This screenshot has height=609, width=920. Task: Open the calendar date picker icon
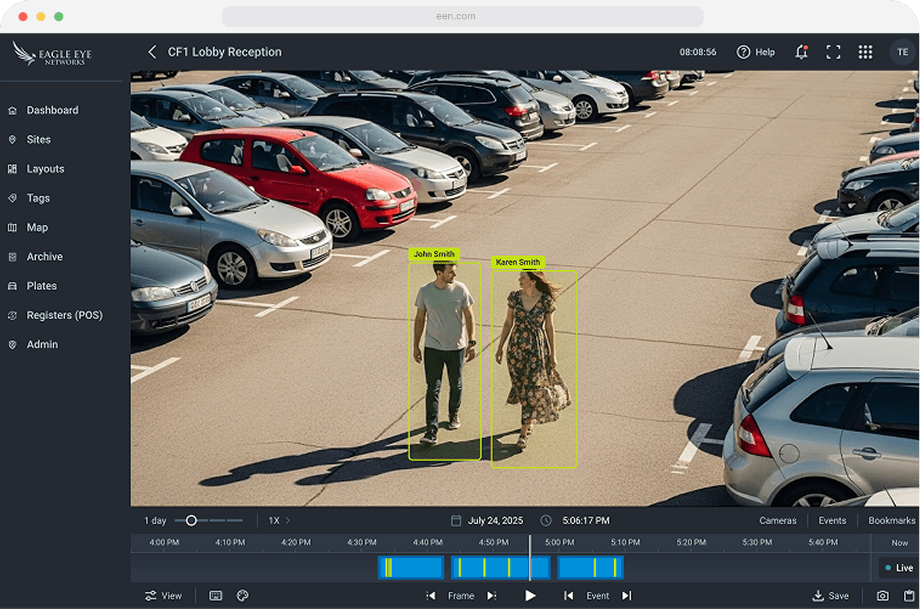point(456,520)
